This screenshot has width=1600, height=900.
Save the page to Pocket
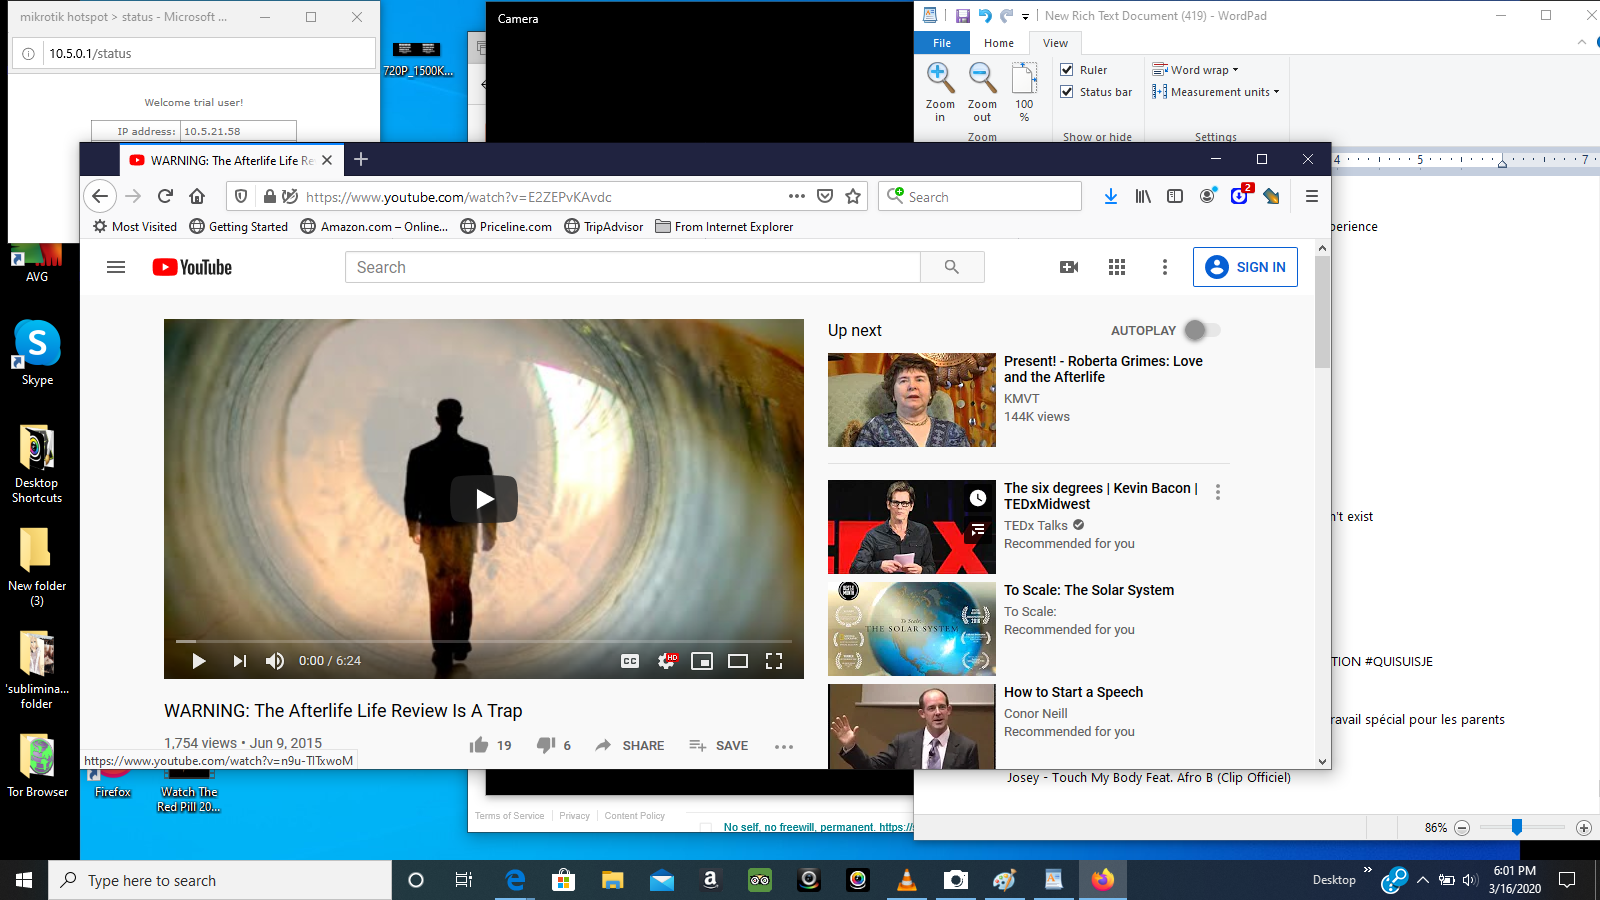tap(825, 197)
